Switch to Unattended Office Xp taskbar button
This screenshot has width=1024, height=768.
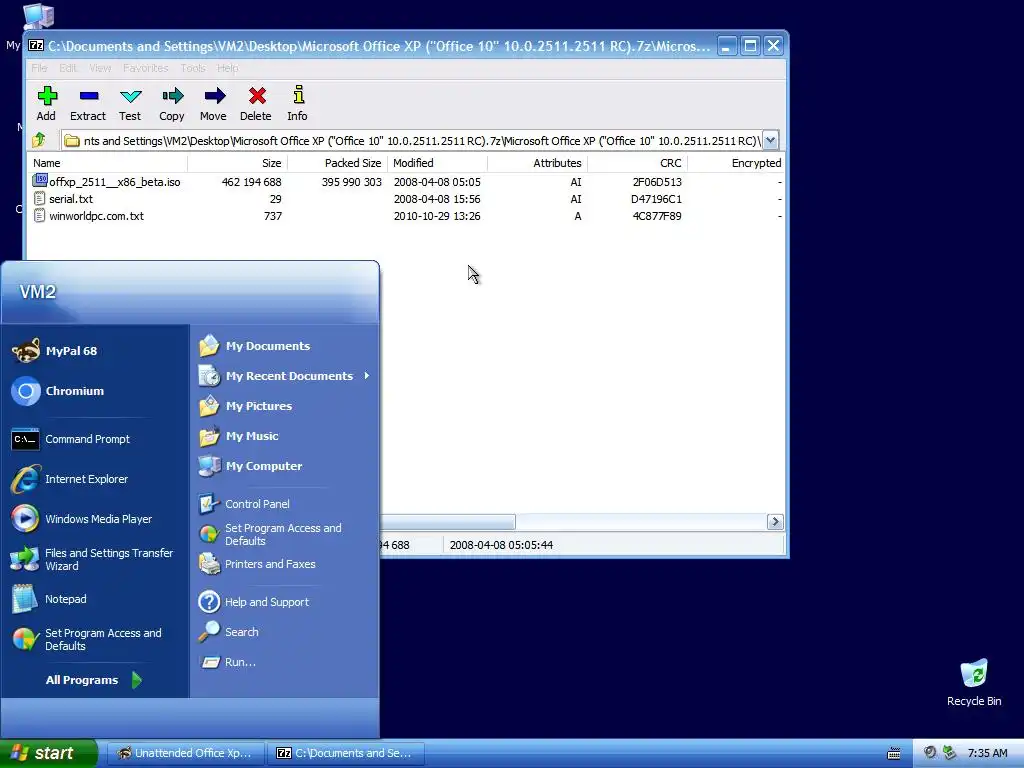[x=185, y=754]
